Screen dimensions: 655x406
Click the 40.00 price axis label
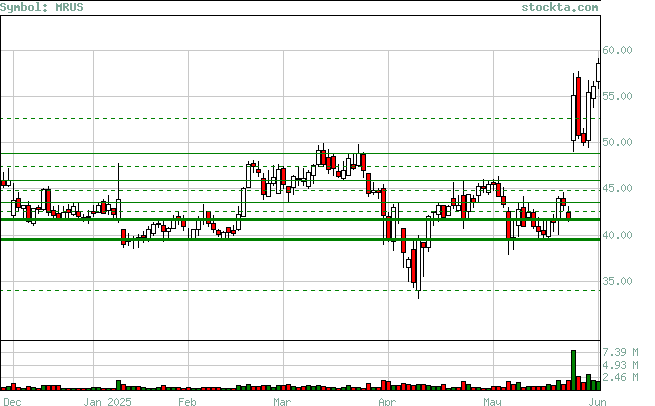tap(617, 235)
